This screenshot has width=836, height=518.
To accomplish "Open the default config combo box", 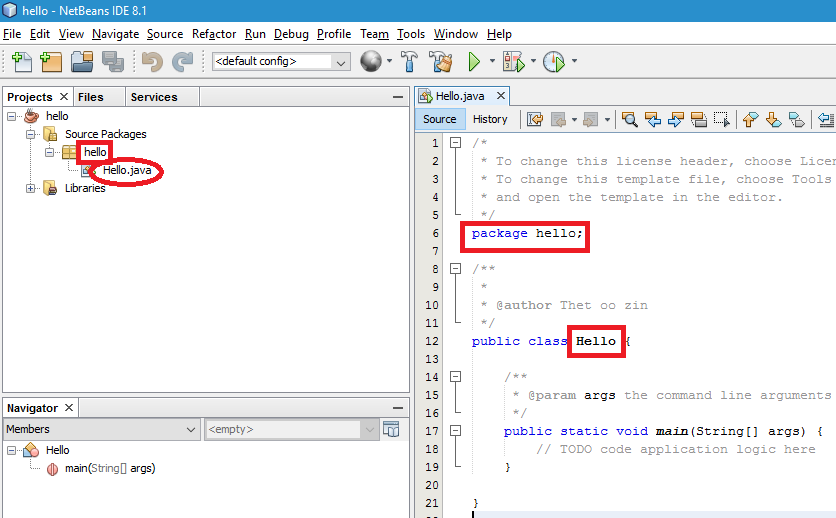I will [x=281, y=61].
